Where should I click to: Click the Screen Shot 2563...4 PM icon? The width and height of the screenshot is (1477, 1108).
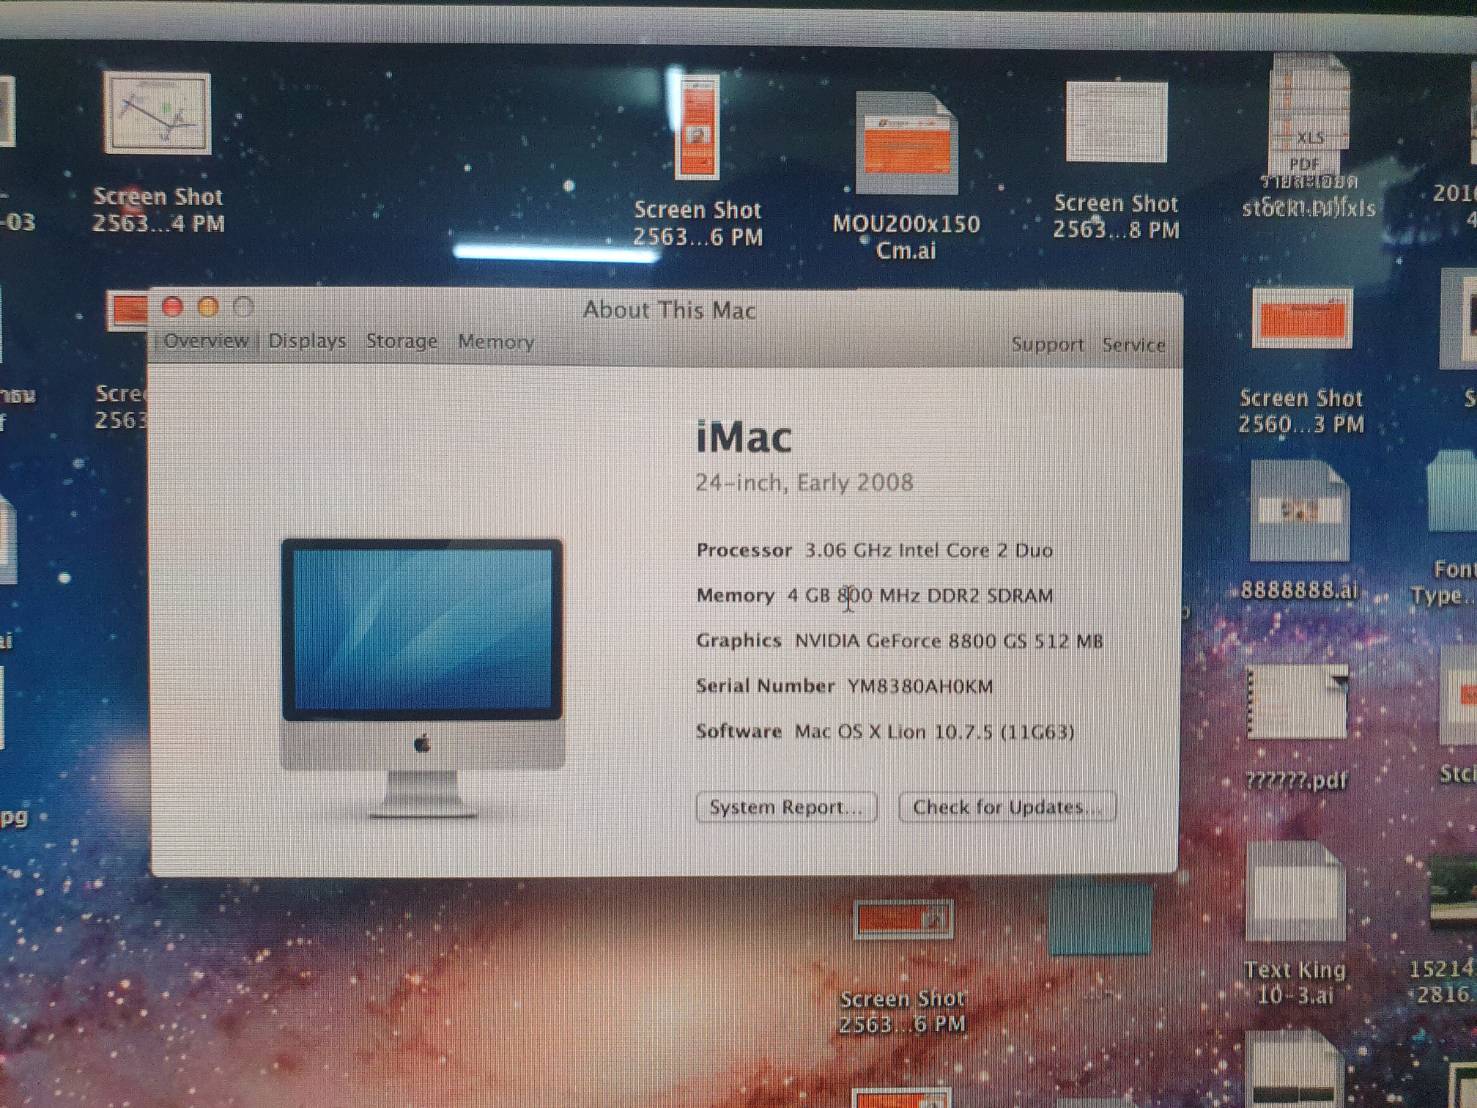coord(157,114)
